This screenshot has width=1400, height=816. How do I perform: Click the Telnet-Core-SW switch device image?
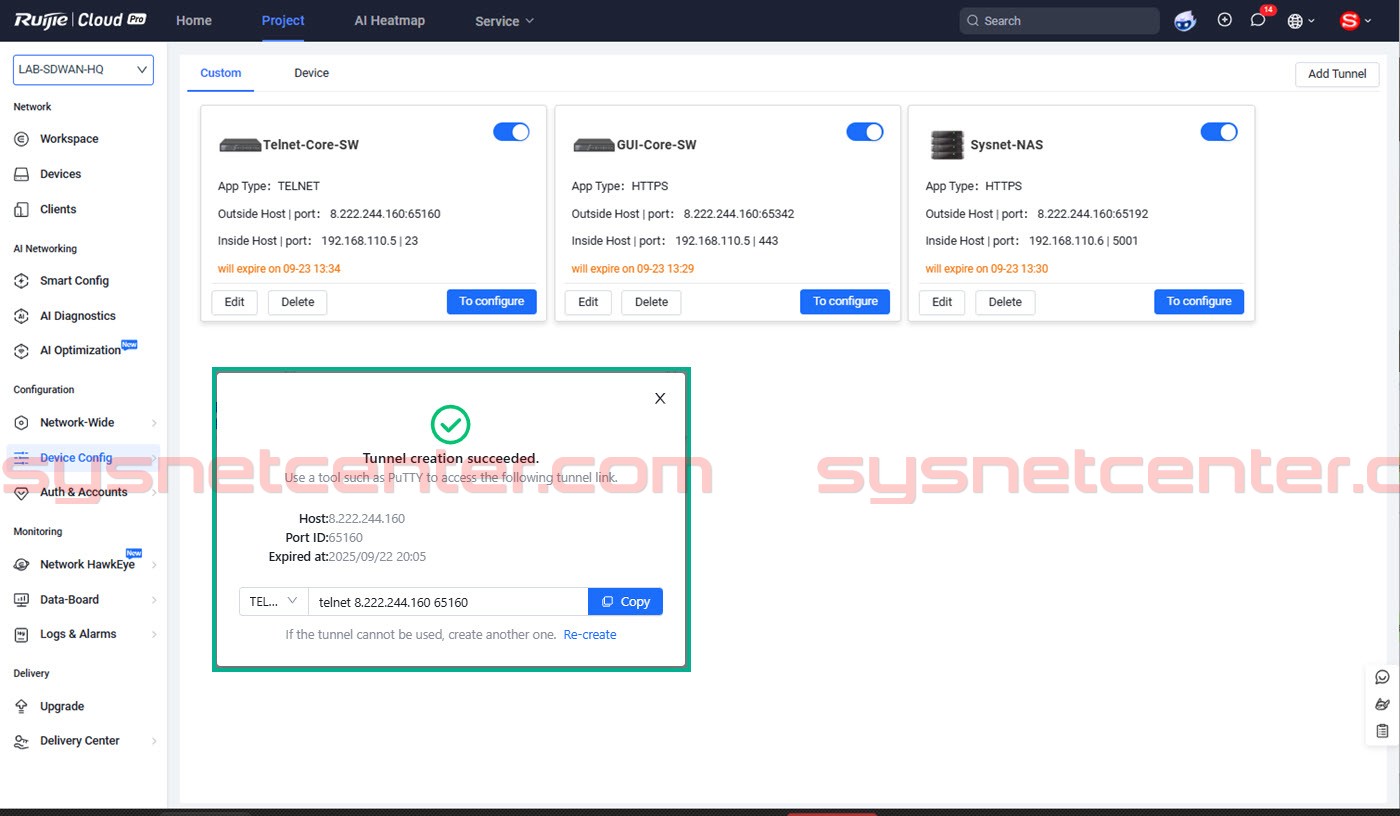click(240, 145)
